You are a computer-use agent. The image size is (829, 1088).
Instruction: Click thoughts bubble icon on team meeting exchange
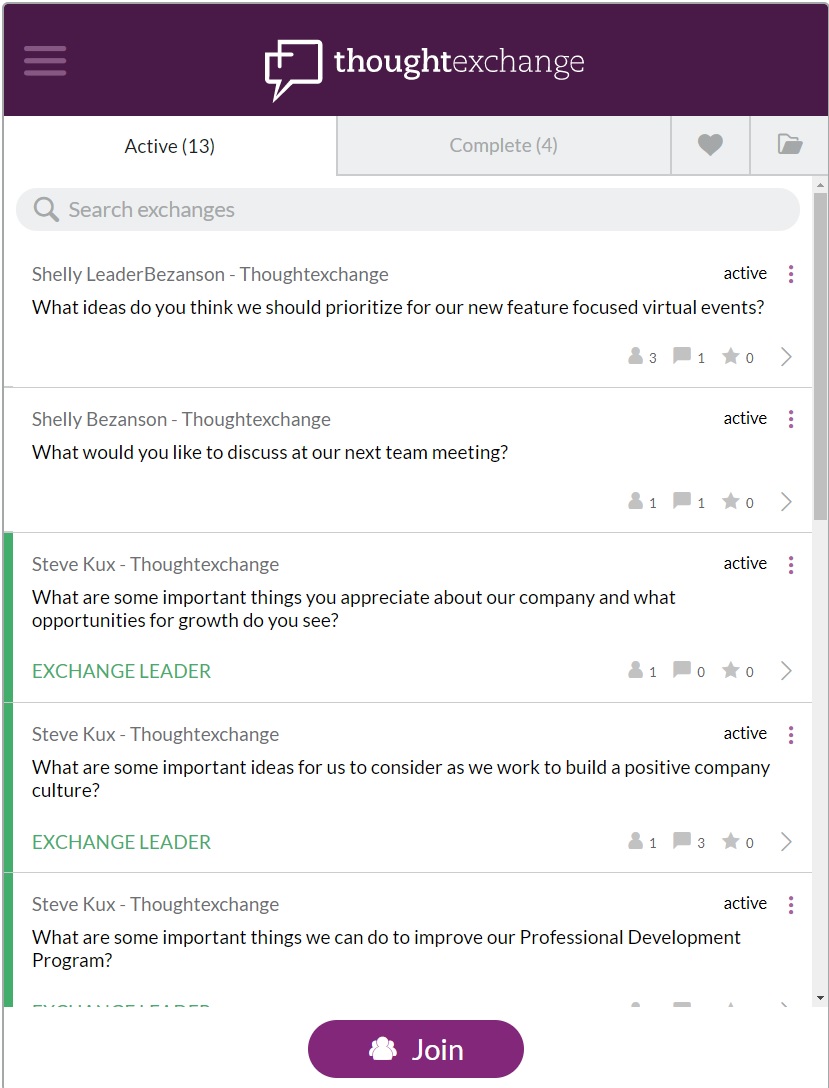(x=682, y=501)
